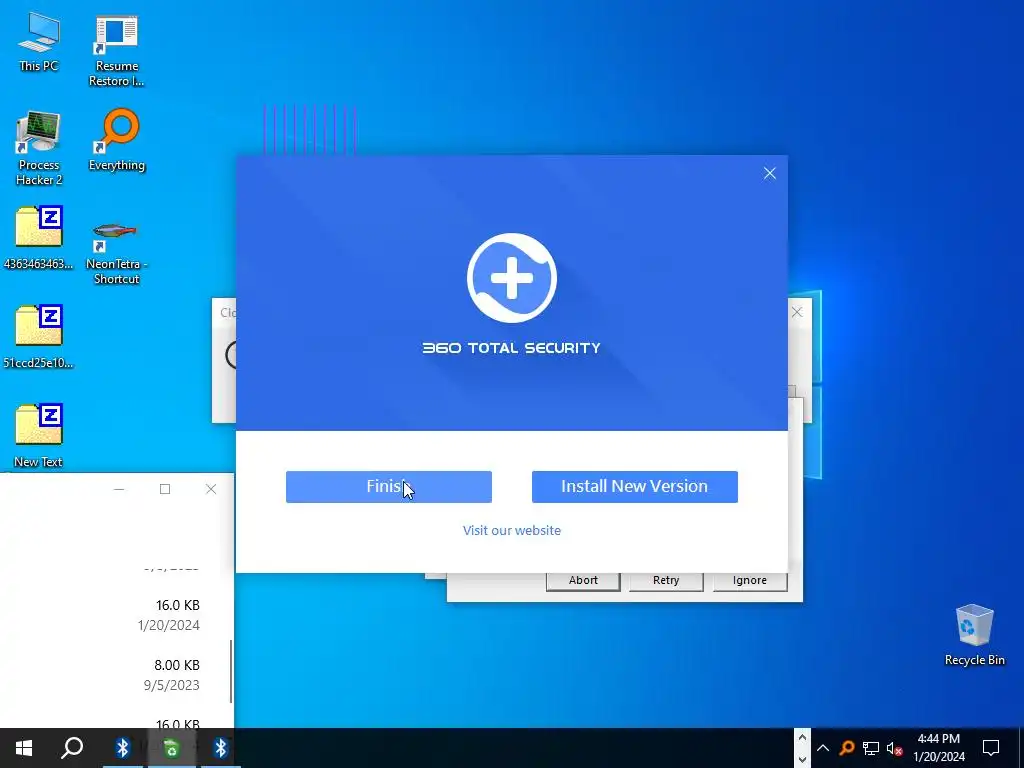This screenshot has height=768, width=1024.
Task: Click Retry in the background error dialog
Action: coord(666,581)
